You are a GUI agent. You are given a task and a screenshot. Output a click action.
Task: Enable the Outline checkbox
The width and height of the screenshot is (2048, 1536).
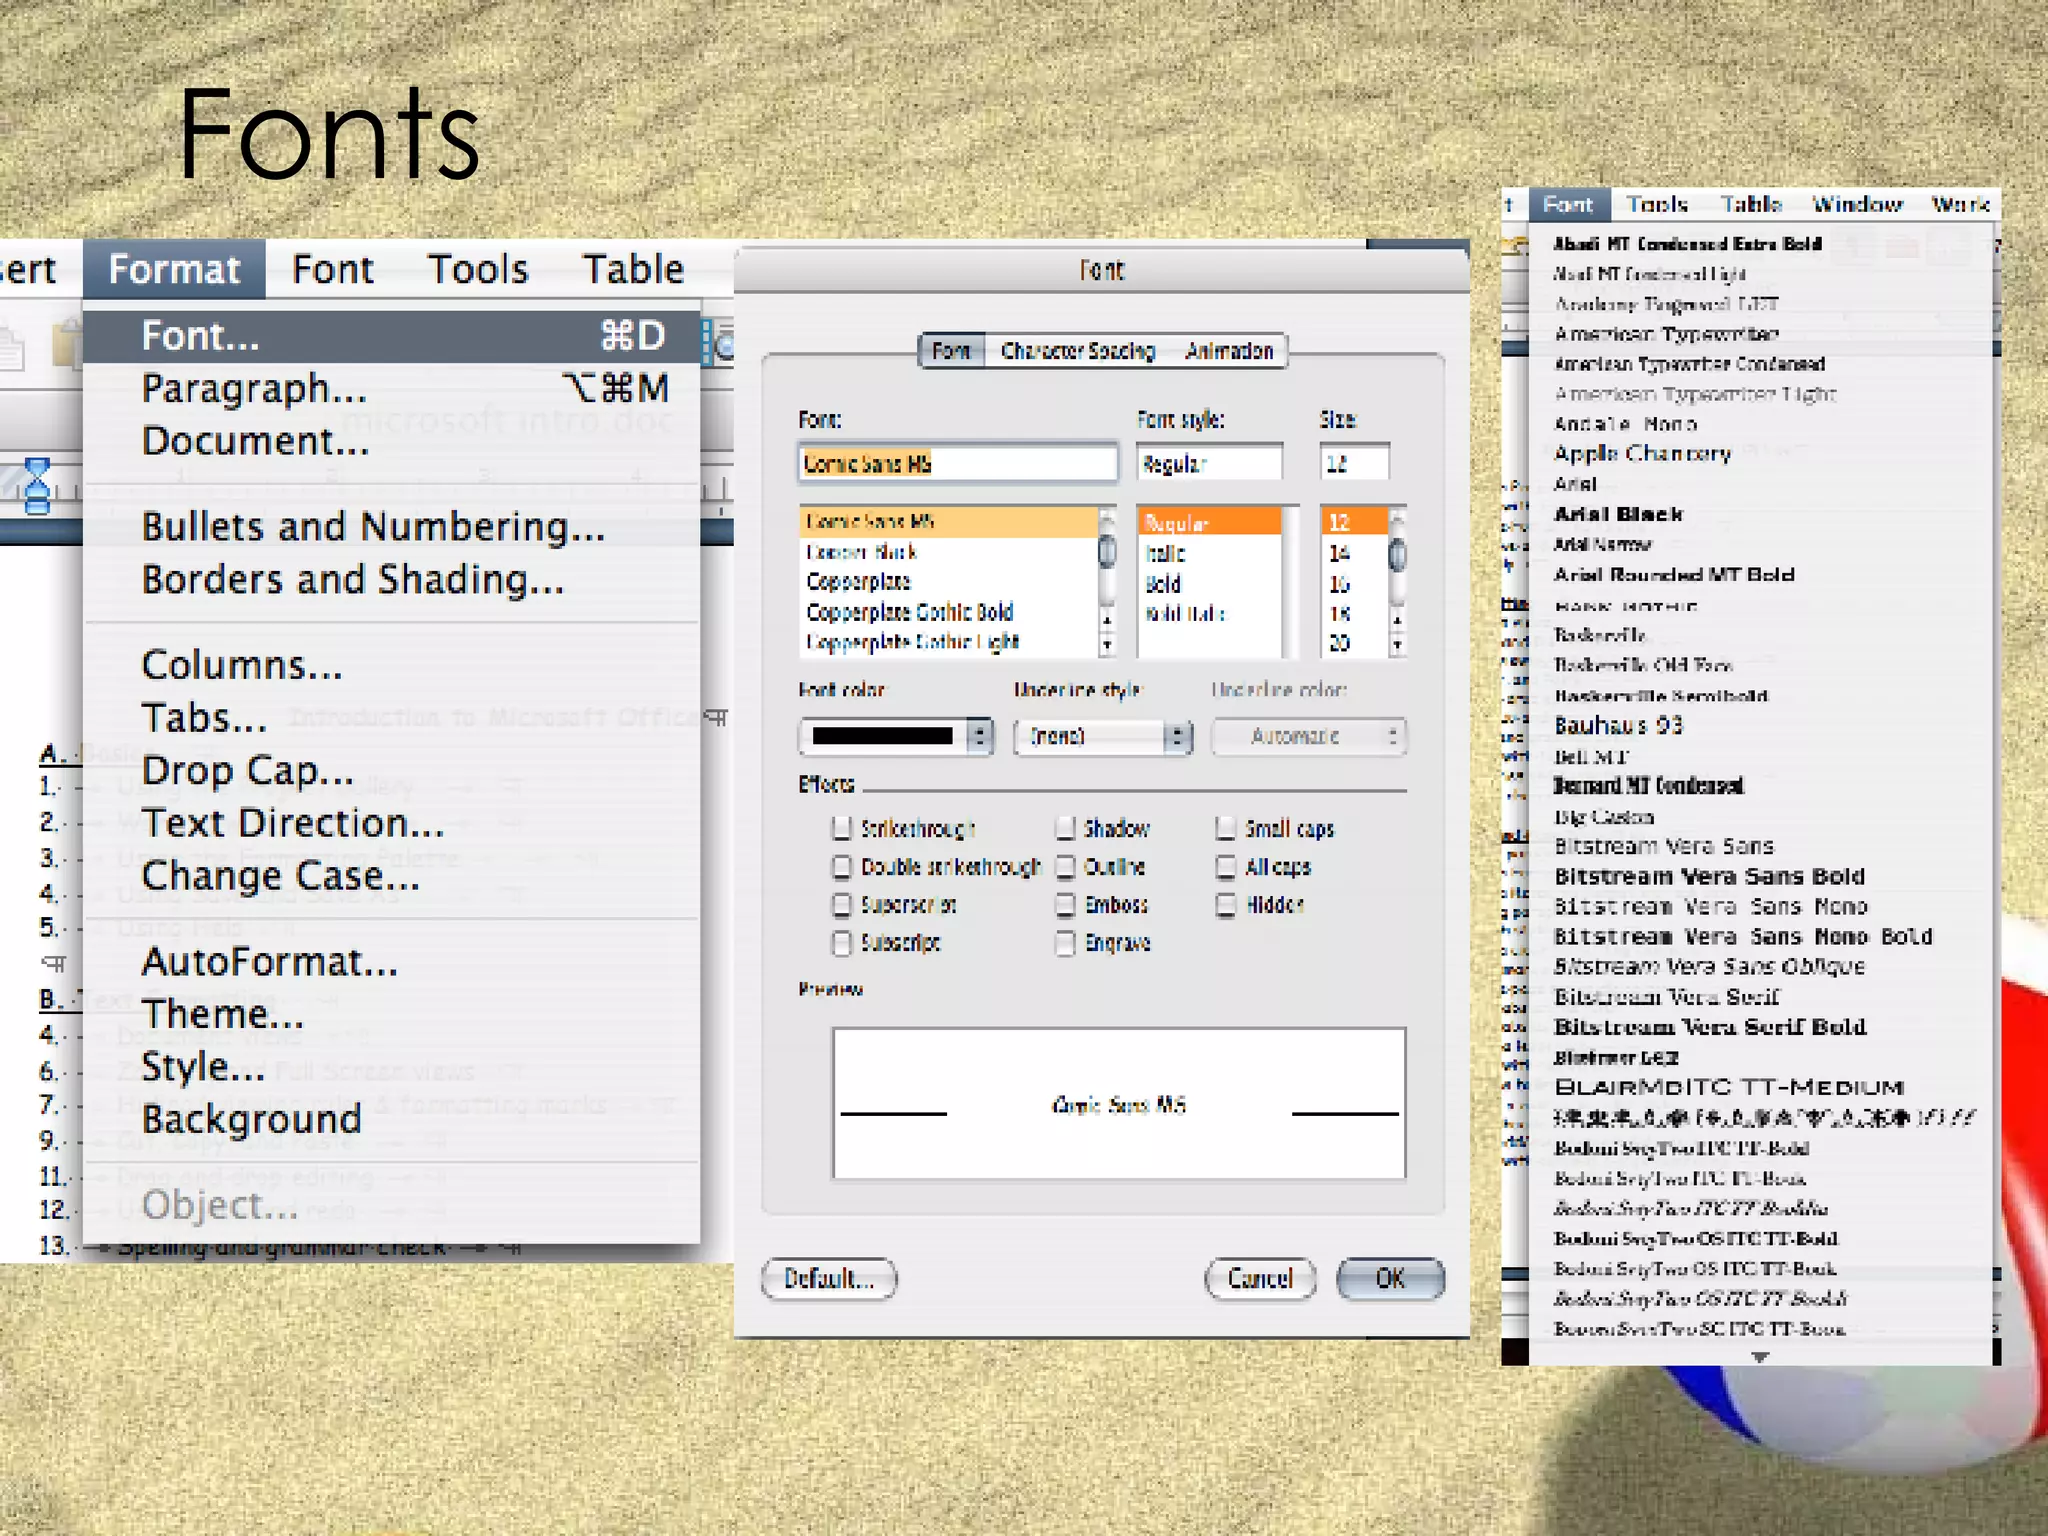pos(1066,866)
